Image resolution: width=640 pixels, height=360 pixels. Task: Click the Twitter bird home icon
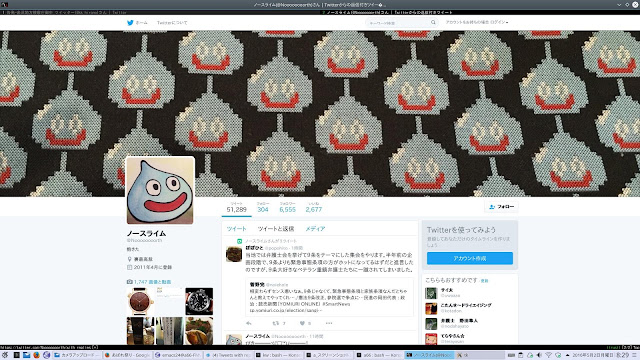click(x=130, y=23)
